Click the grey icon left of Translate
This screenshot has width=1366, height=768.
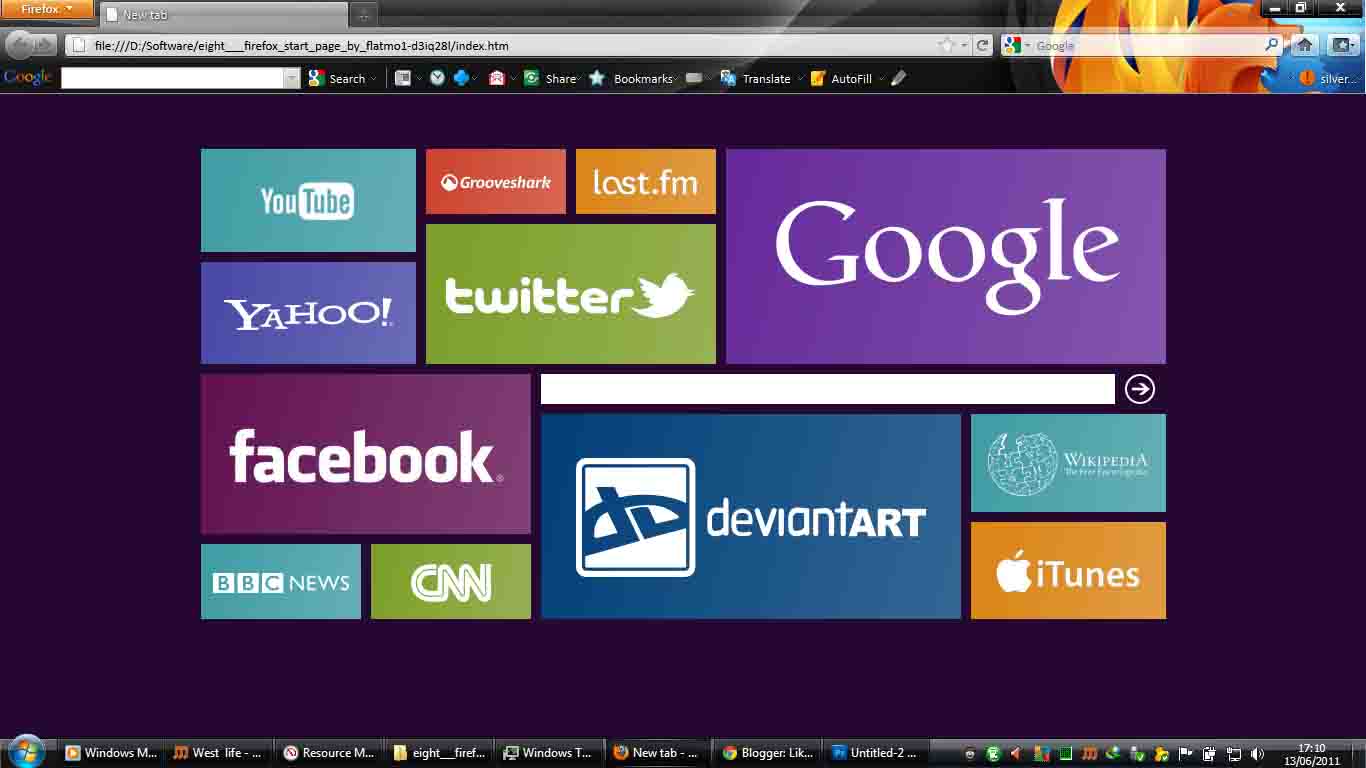coord(693,78)
